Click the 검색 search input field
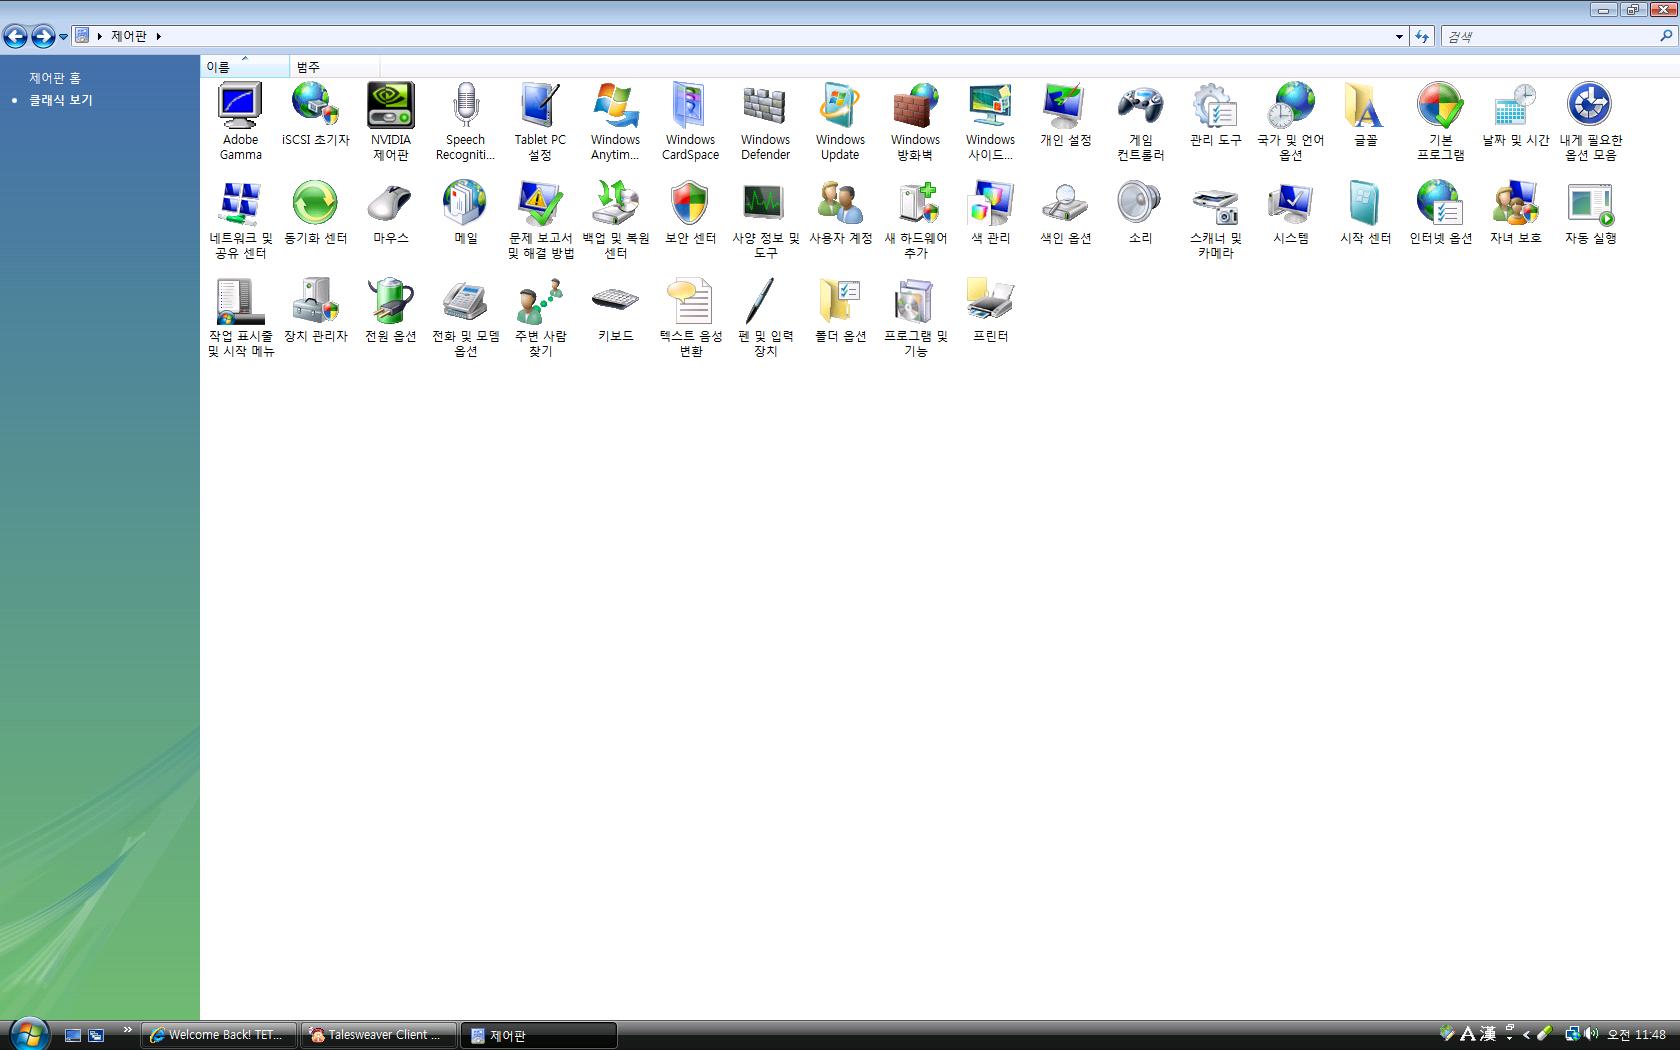The width and height of the screenshot is (1680, 1050). 1548,36
